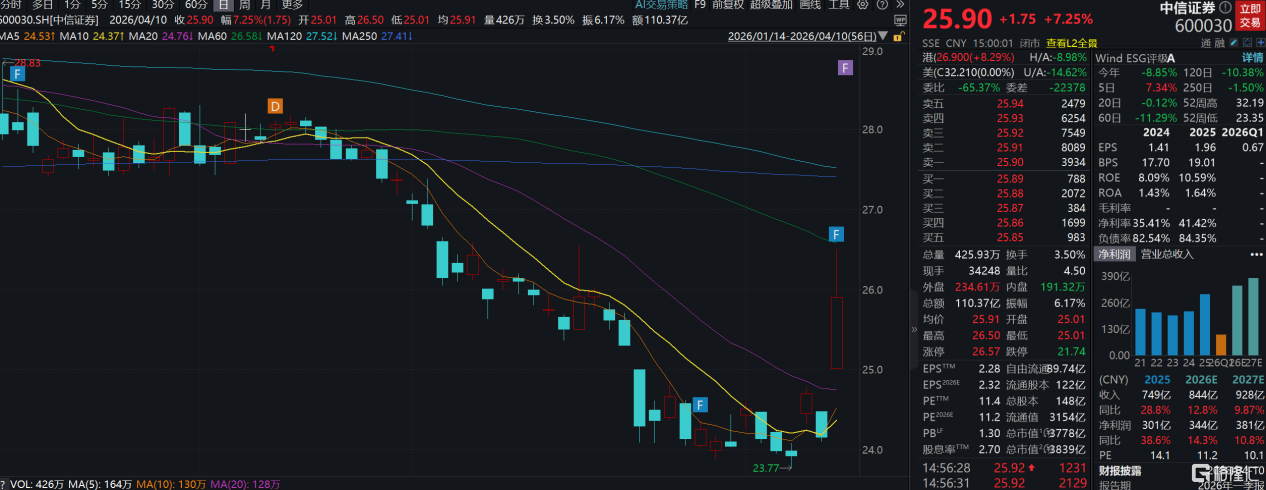
Task: Open 超级叠加 overlay menu
Action: click(771, 5)
